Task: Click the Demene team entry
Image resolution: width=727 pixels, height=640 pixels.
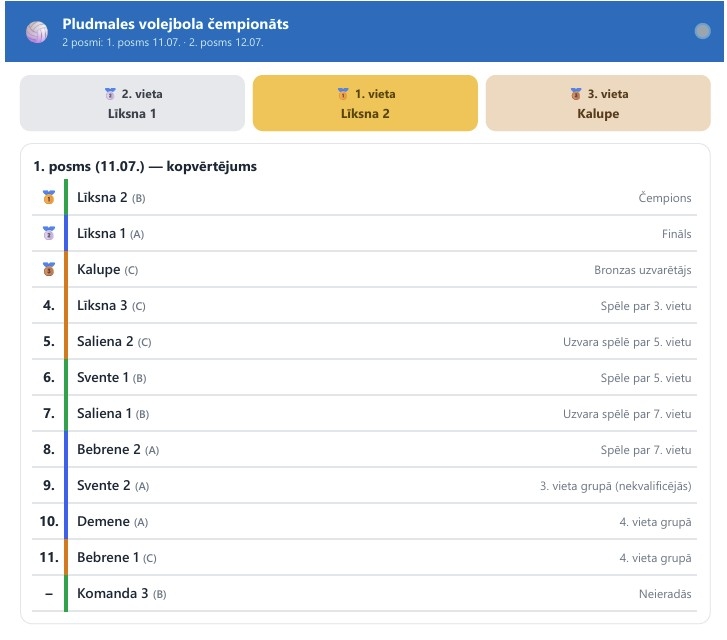Action: coord(364,521)
